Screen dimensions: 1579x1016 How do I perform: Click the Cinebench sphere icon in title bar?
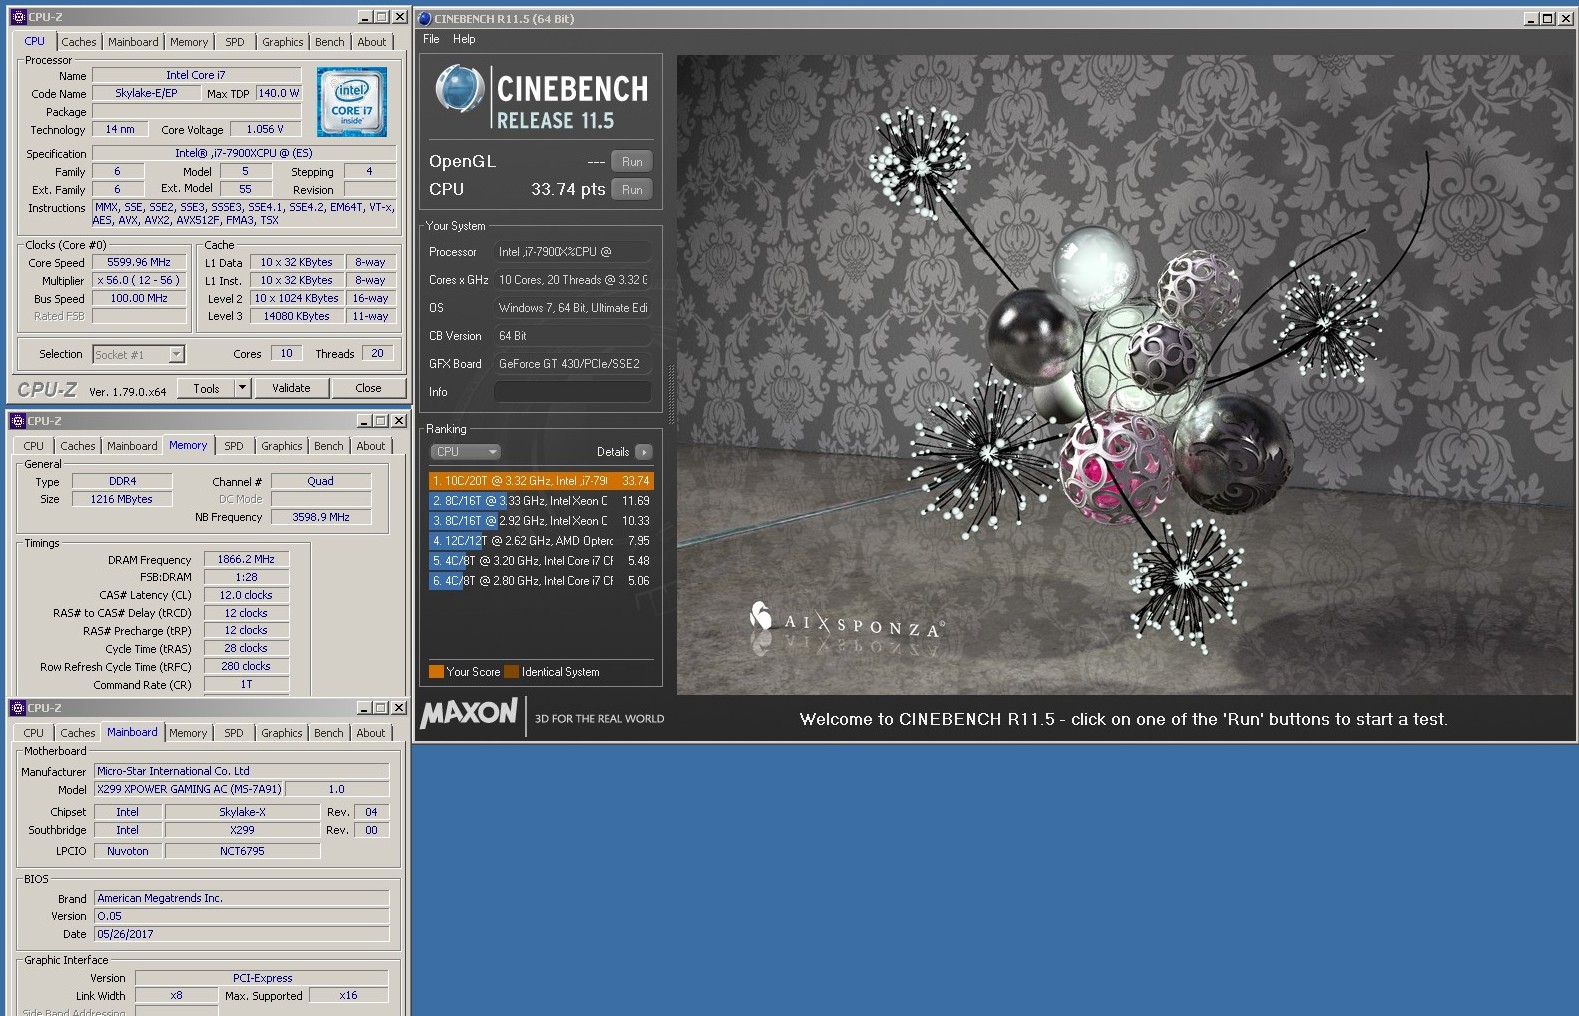point(424,18)
